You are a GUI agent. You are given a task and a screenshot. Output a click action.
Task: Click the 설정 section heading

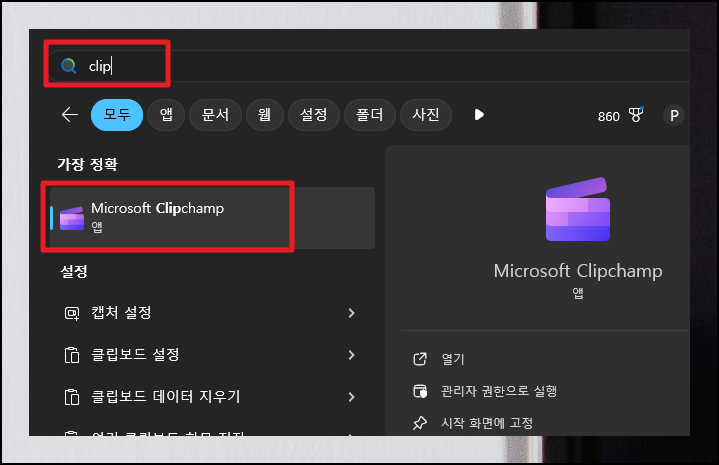tap(73, 271)
